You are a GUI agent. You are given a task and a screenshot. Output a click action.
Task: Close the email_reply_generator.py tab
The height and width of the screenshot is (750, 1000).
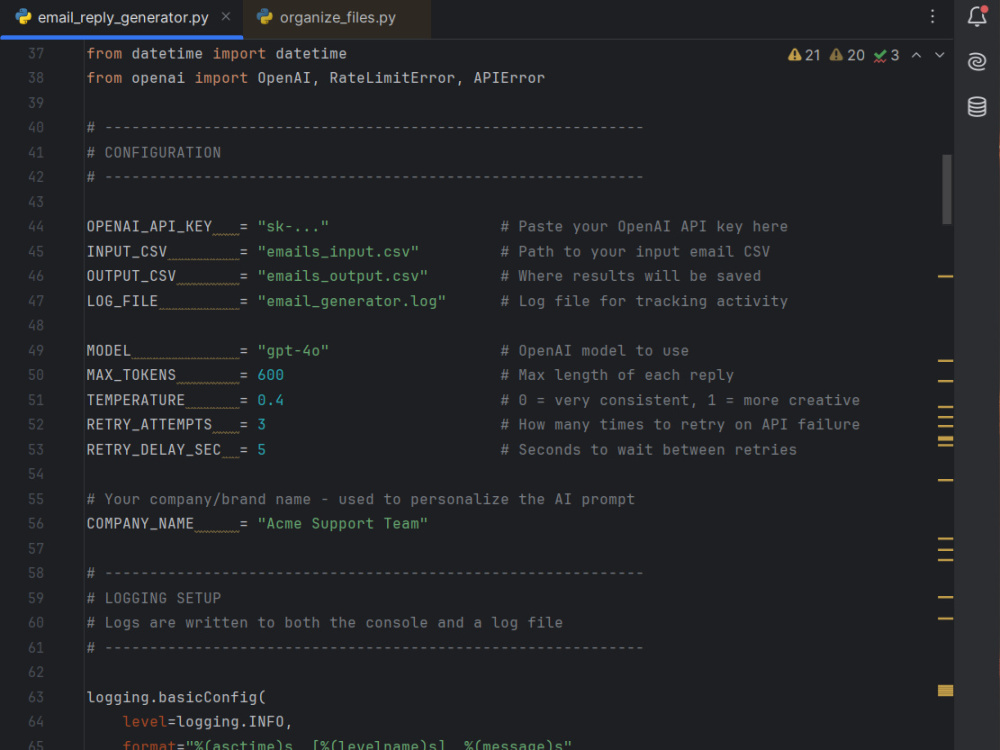coord(226,17)
